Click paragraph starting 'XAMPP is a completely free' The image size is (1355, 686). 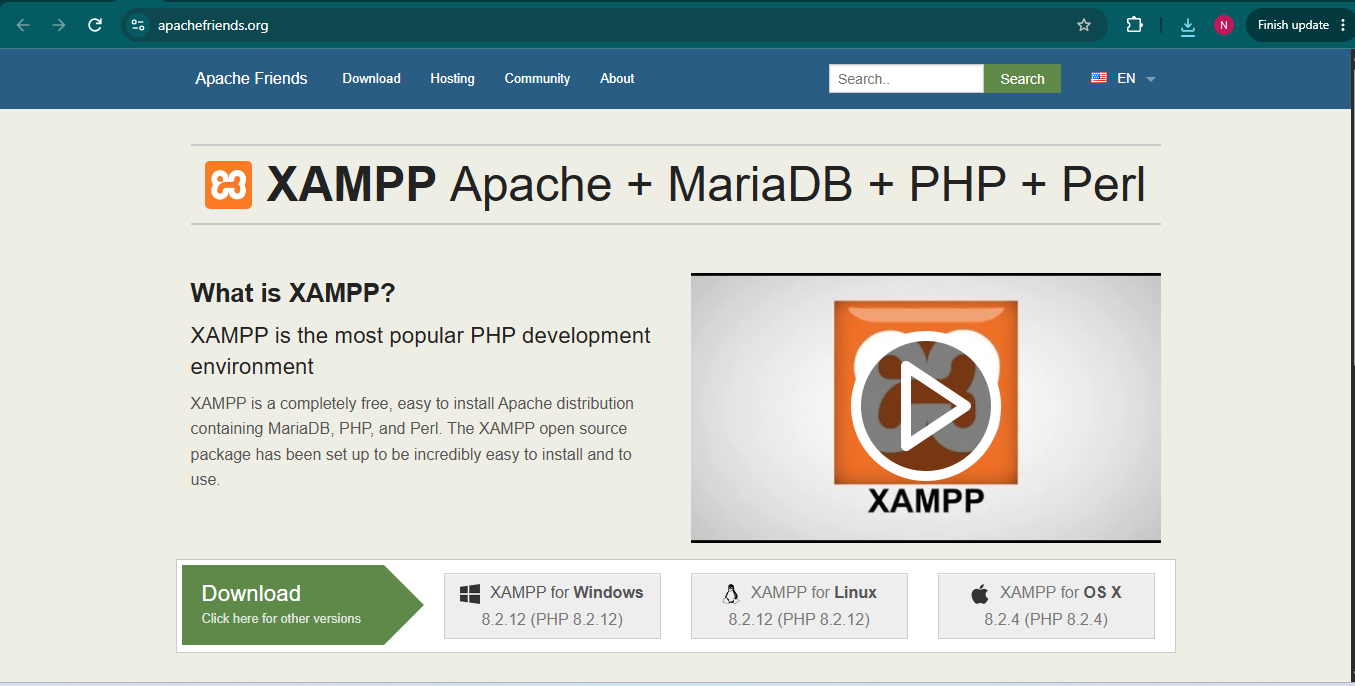point(412,441)
